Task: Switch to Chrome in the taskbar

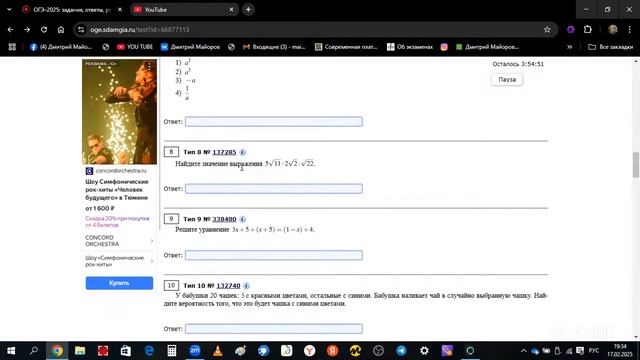Action: tap(57, 351)
